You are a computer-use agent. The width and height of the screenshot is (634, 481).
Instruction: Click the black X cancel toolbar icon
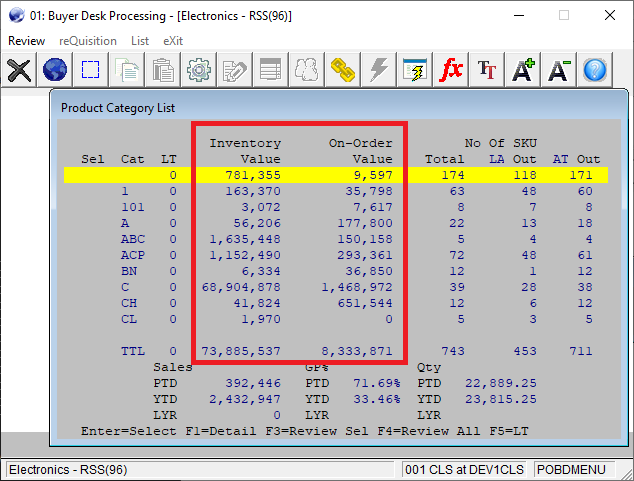coord(19,70)
